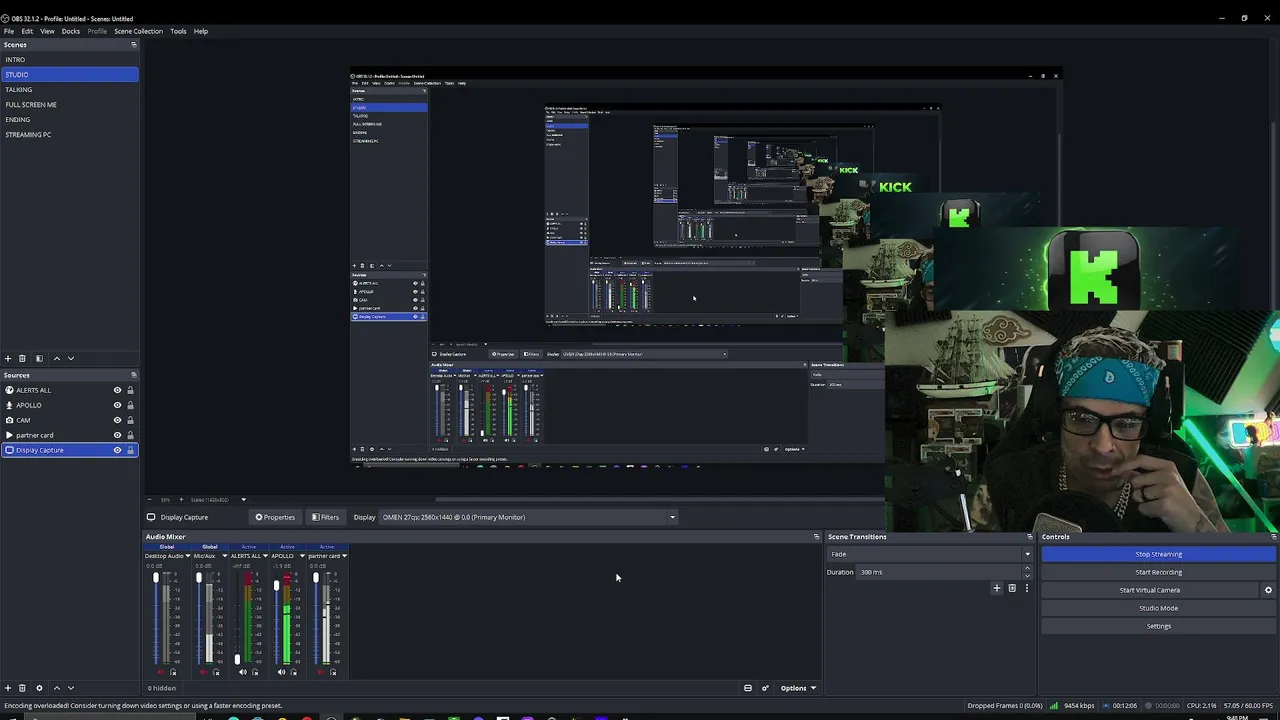Image resolution: width=1280 pixels, height=720 pixels.
Task: Unmute Desktop Audio speaker icon
Action: pyautogui.click(x=160, y=672)
